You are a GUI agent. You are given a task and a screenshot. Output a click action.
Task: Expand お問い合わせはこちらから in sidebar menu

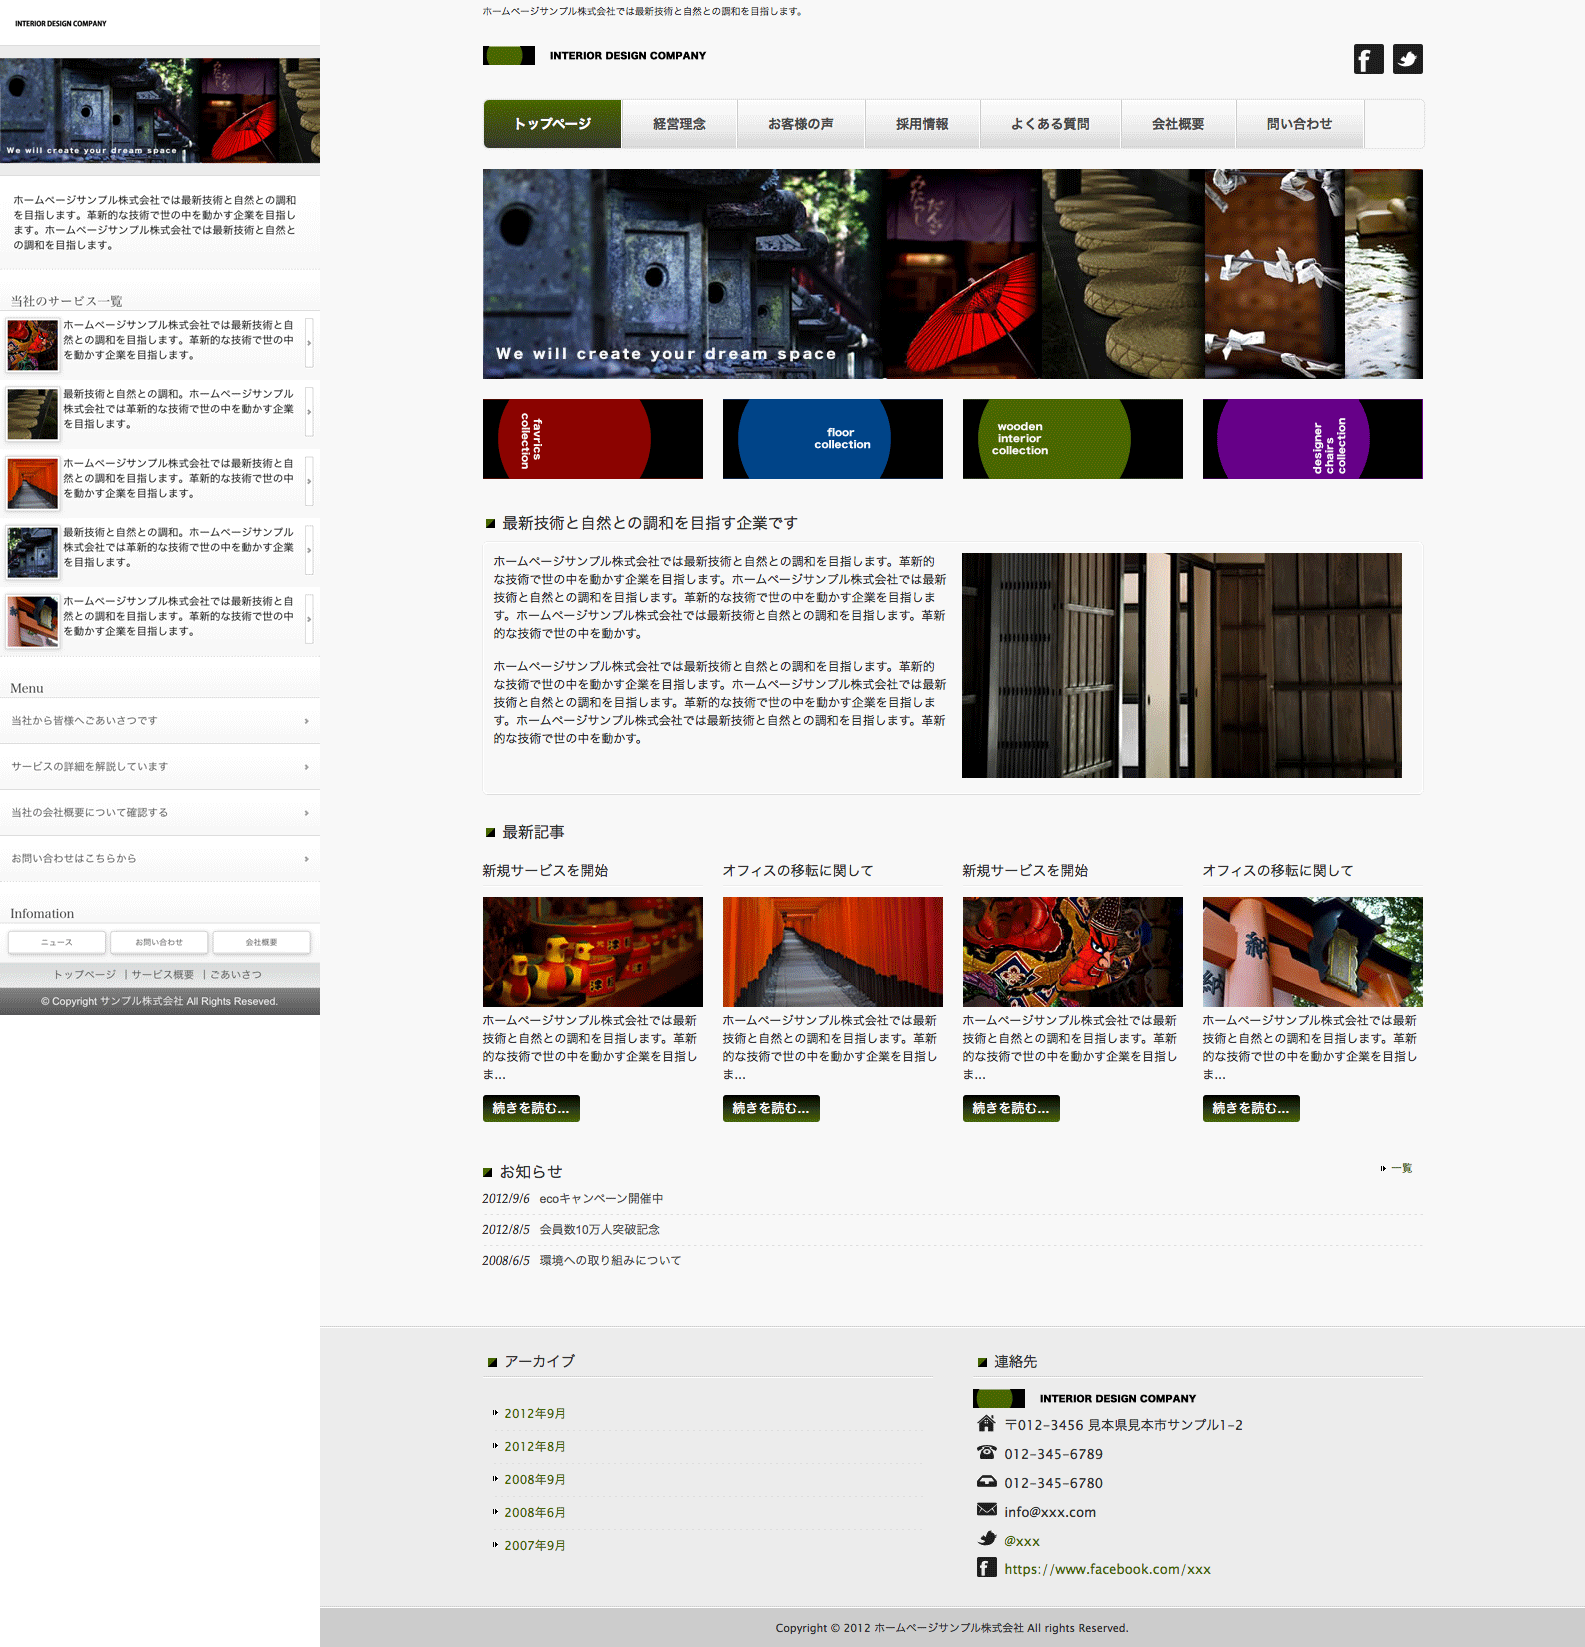pyautogui.click(x=306, y=859)
